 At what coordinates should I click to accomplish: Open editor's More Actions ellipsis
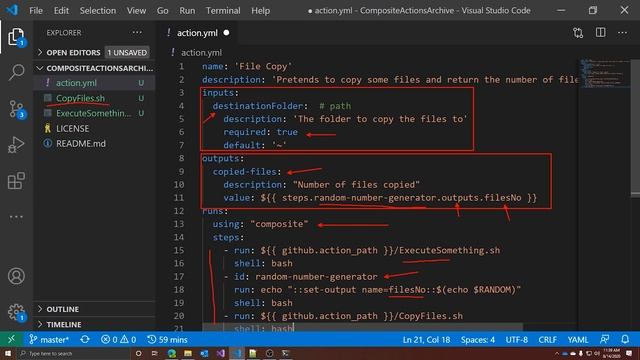pos(622,32)
